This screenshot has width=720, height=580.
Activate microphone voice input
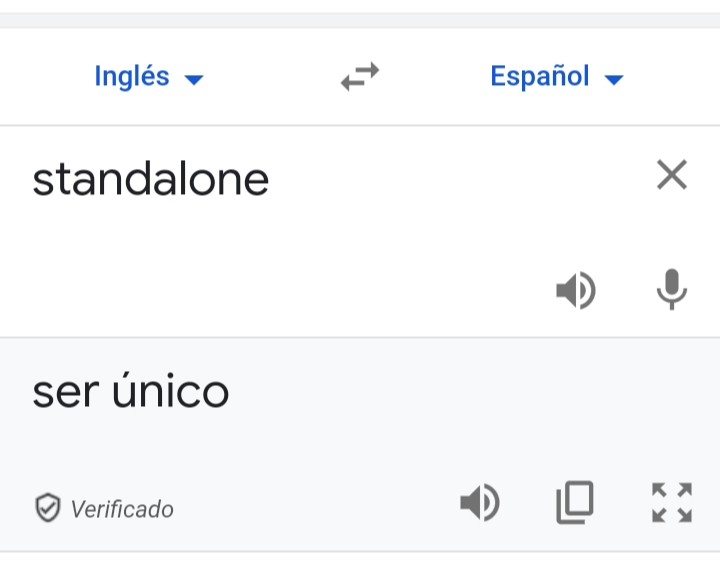tap(672, 291)
